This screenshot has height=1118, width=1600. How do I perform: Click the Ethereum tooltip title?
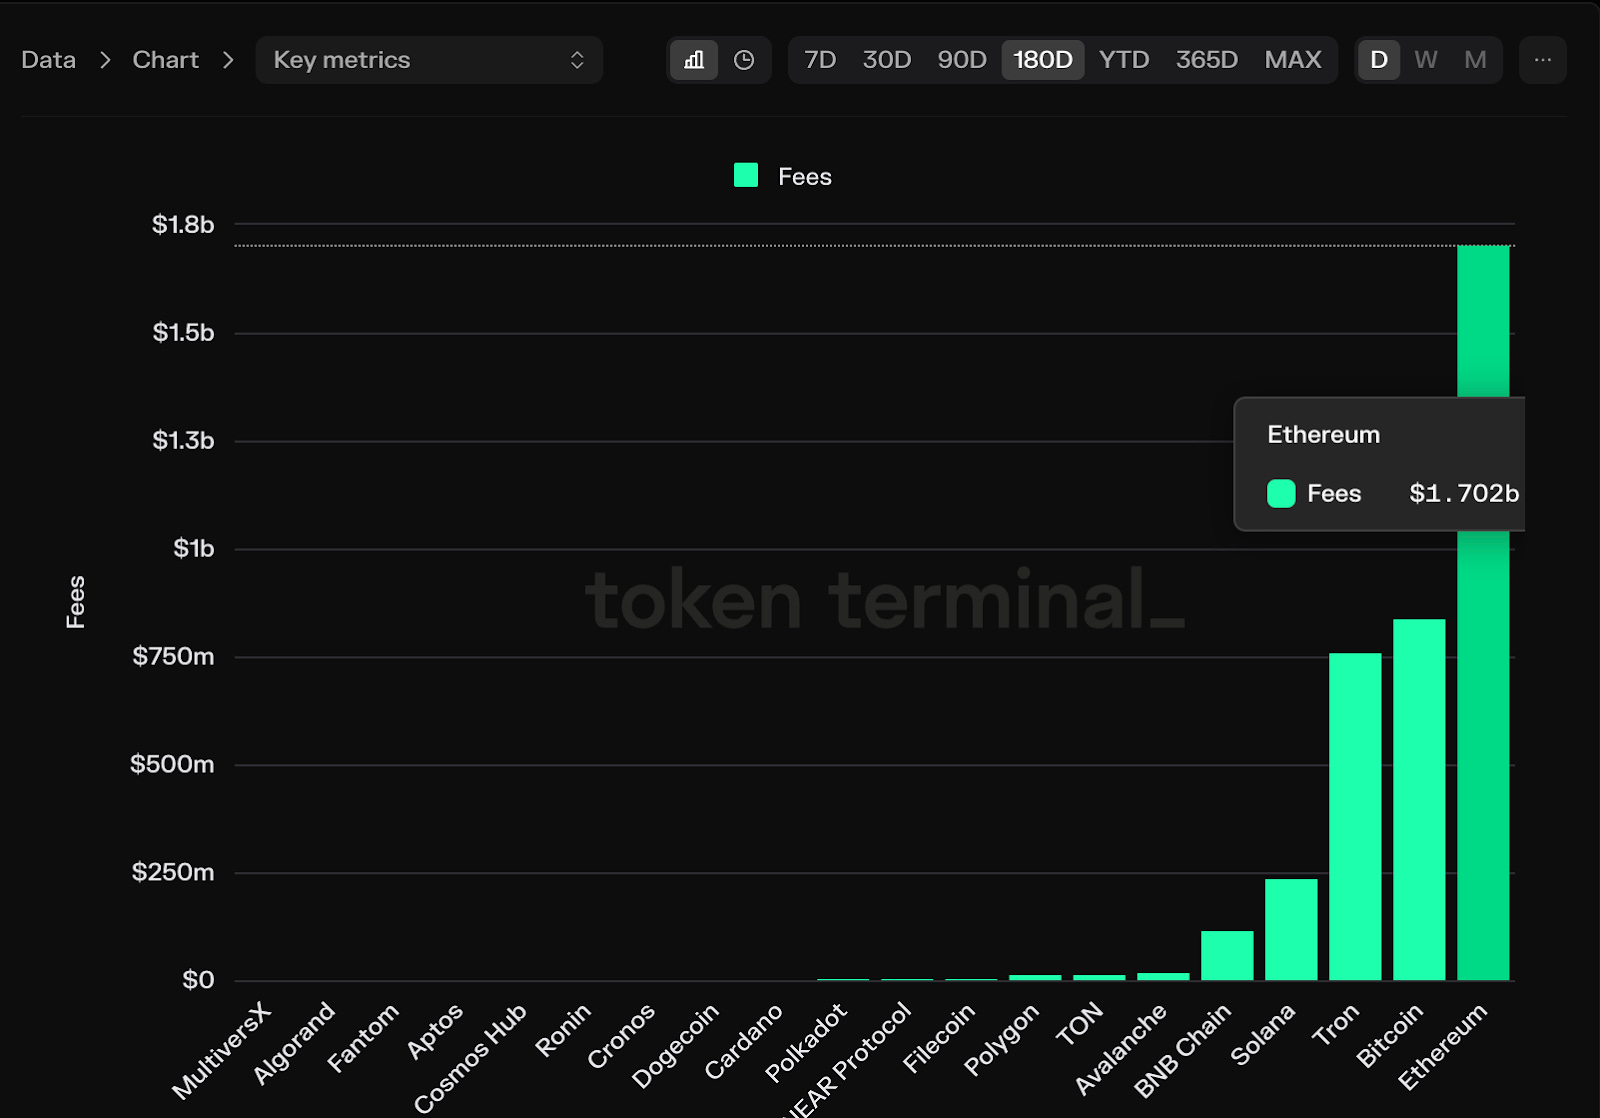pos(1323,434)
